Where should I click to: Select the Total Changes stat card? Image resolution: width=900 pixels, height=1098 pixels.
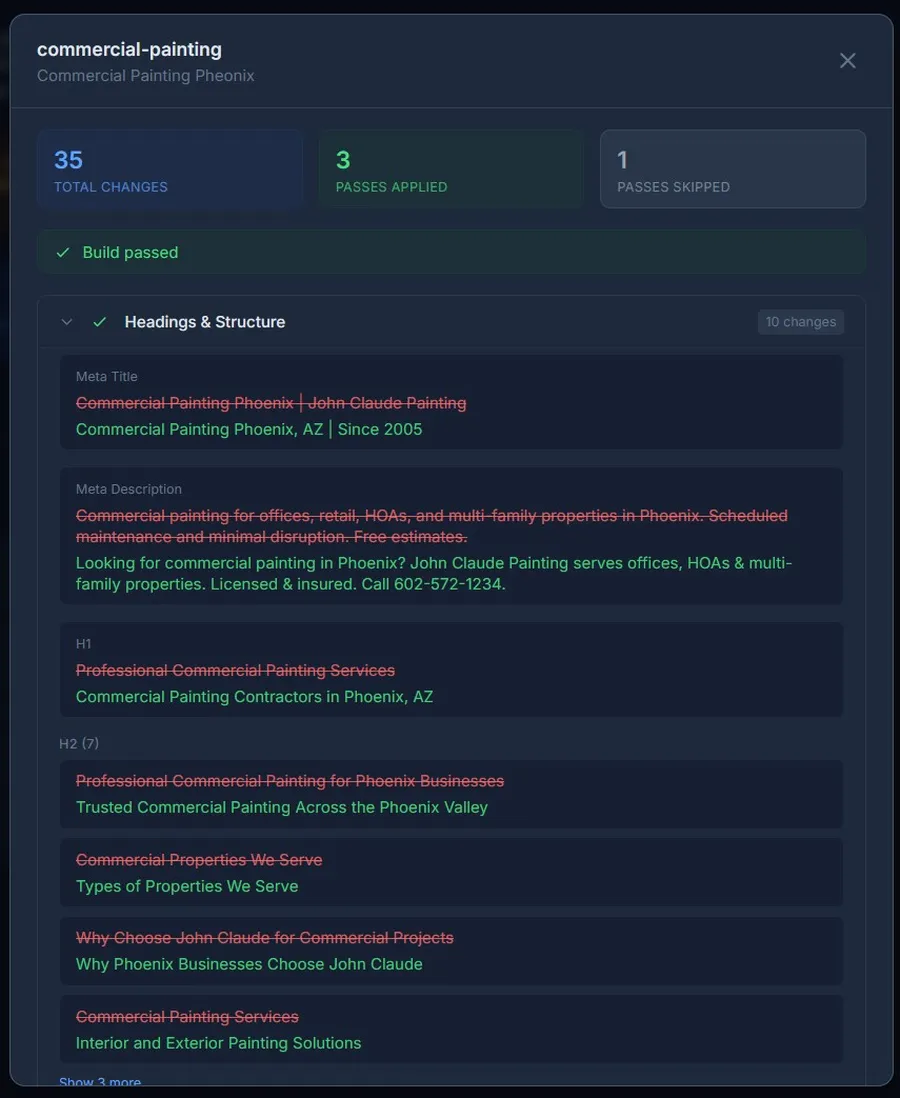[170, 169]
